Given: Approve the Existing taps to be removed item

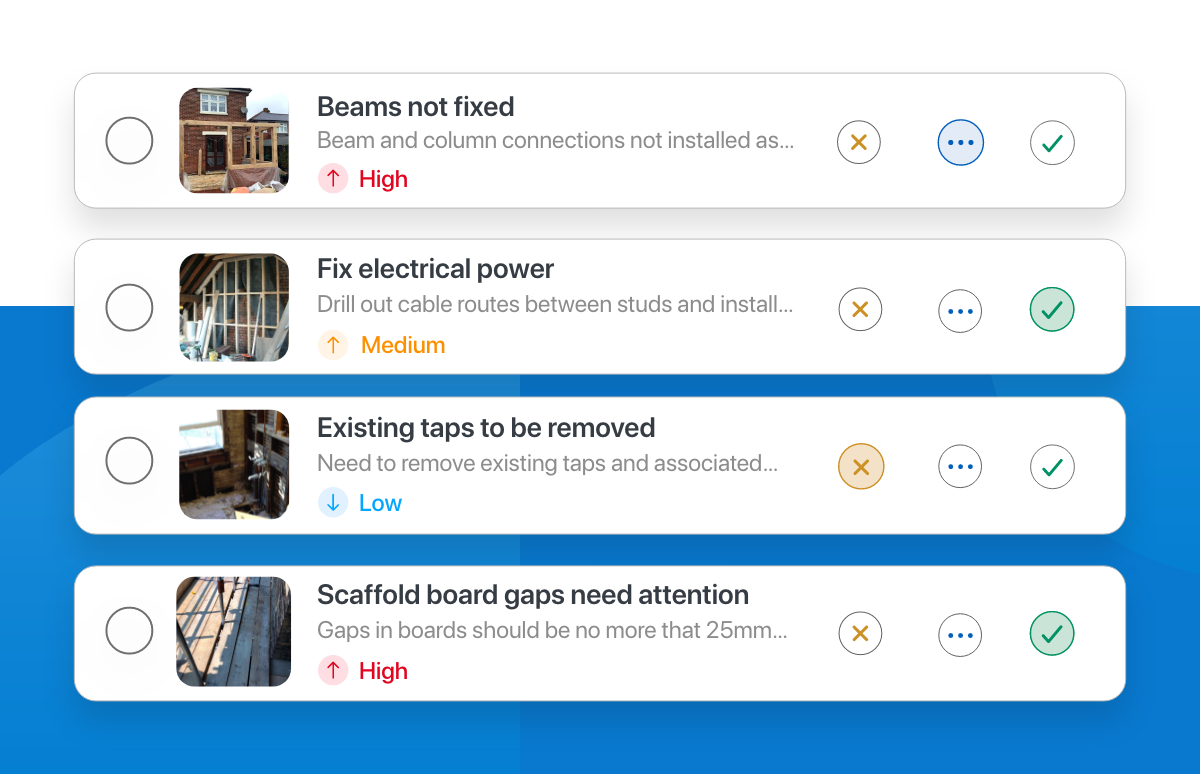Looking at the screenshot, I should (x=1052, y=466).
